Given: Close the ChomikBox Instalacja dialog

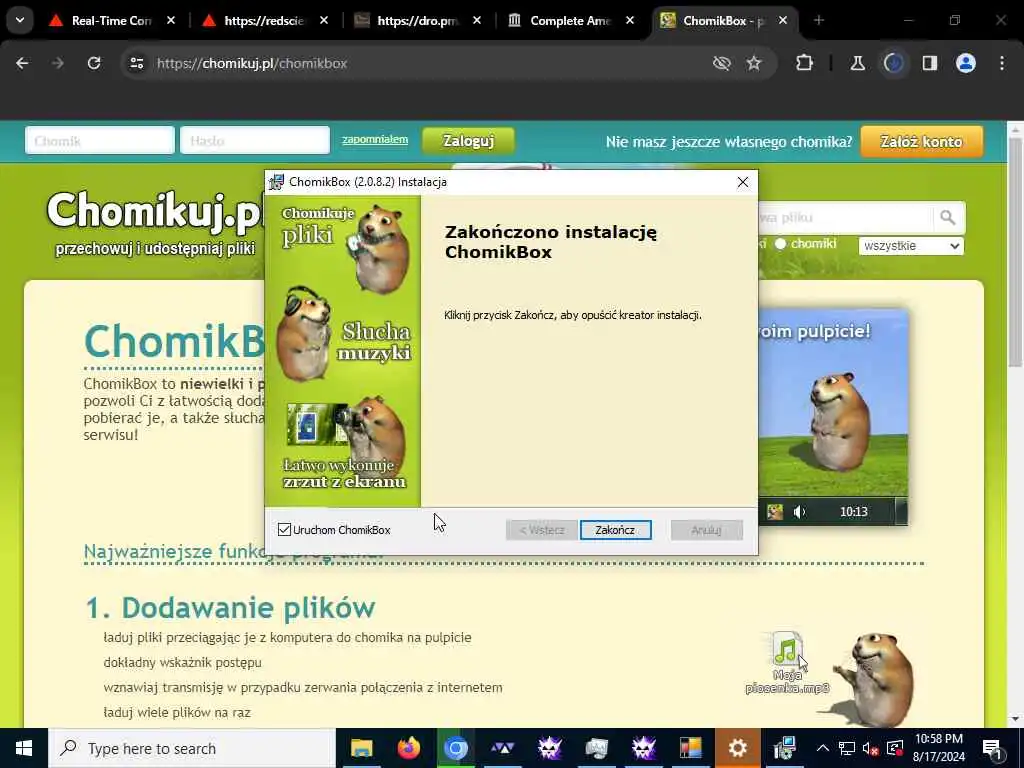Looking at the screenshot, I should (x=743, y=182).
